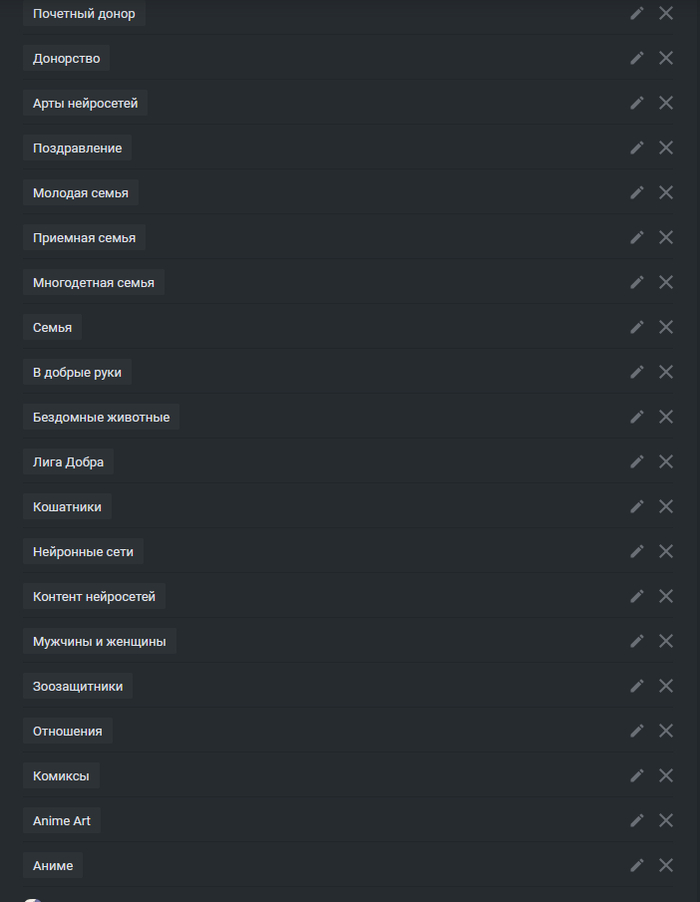
Task: Delete the В добрые руки tag
Action: pyautogui.click(x=666, y=371)
